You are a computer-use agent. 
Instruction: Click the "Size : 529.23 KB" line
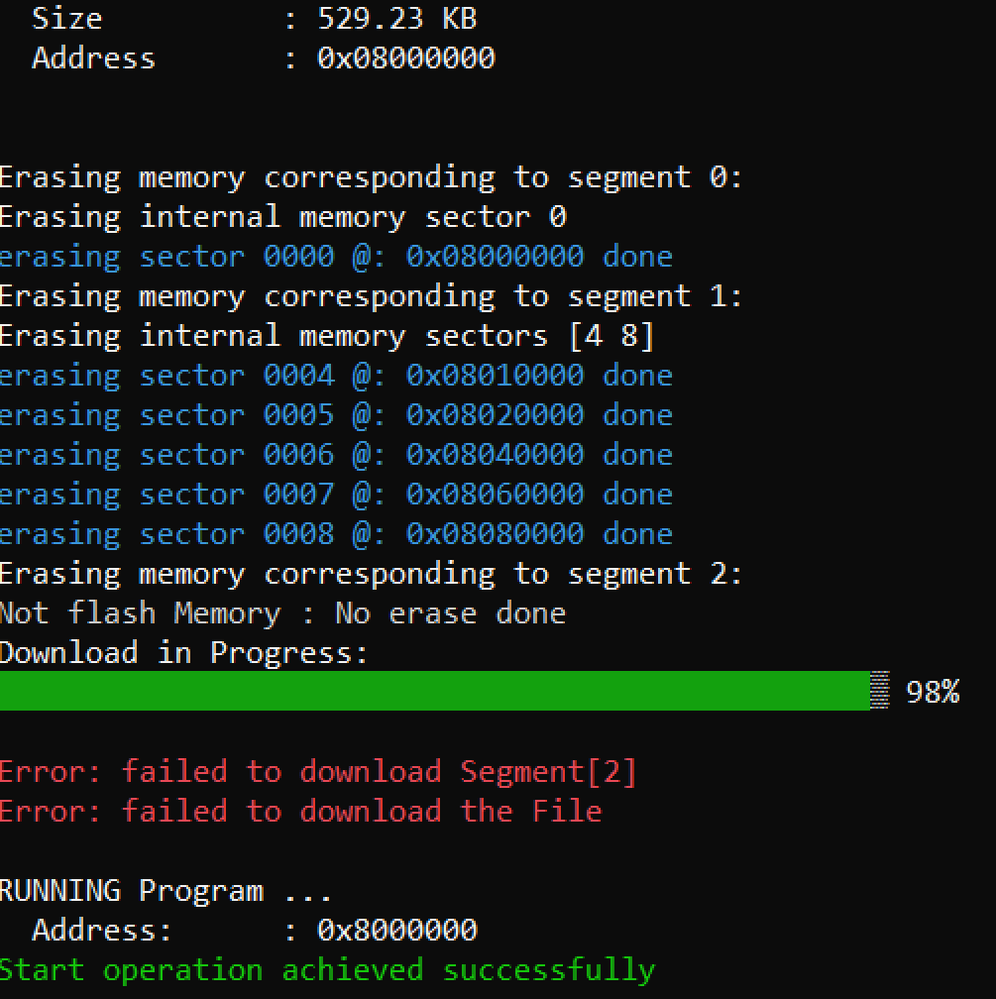tap(254, 18)
